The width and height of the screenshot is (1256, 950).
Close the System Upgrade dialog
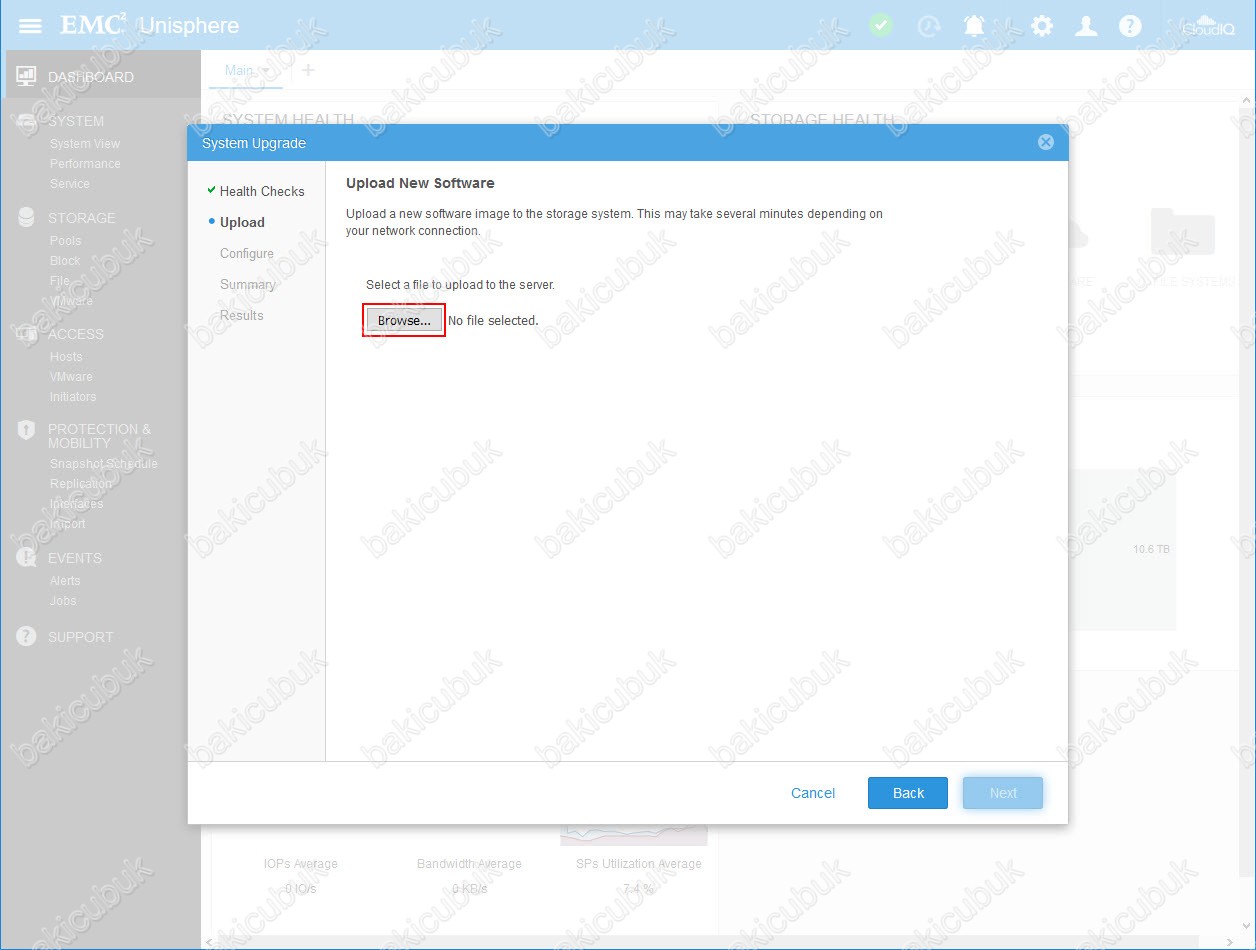tap(1046, 142)
